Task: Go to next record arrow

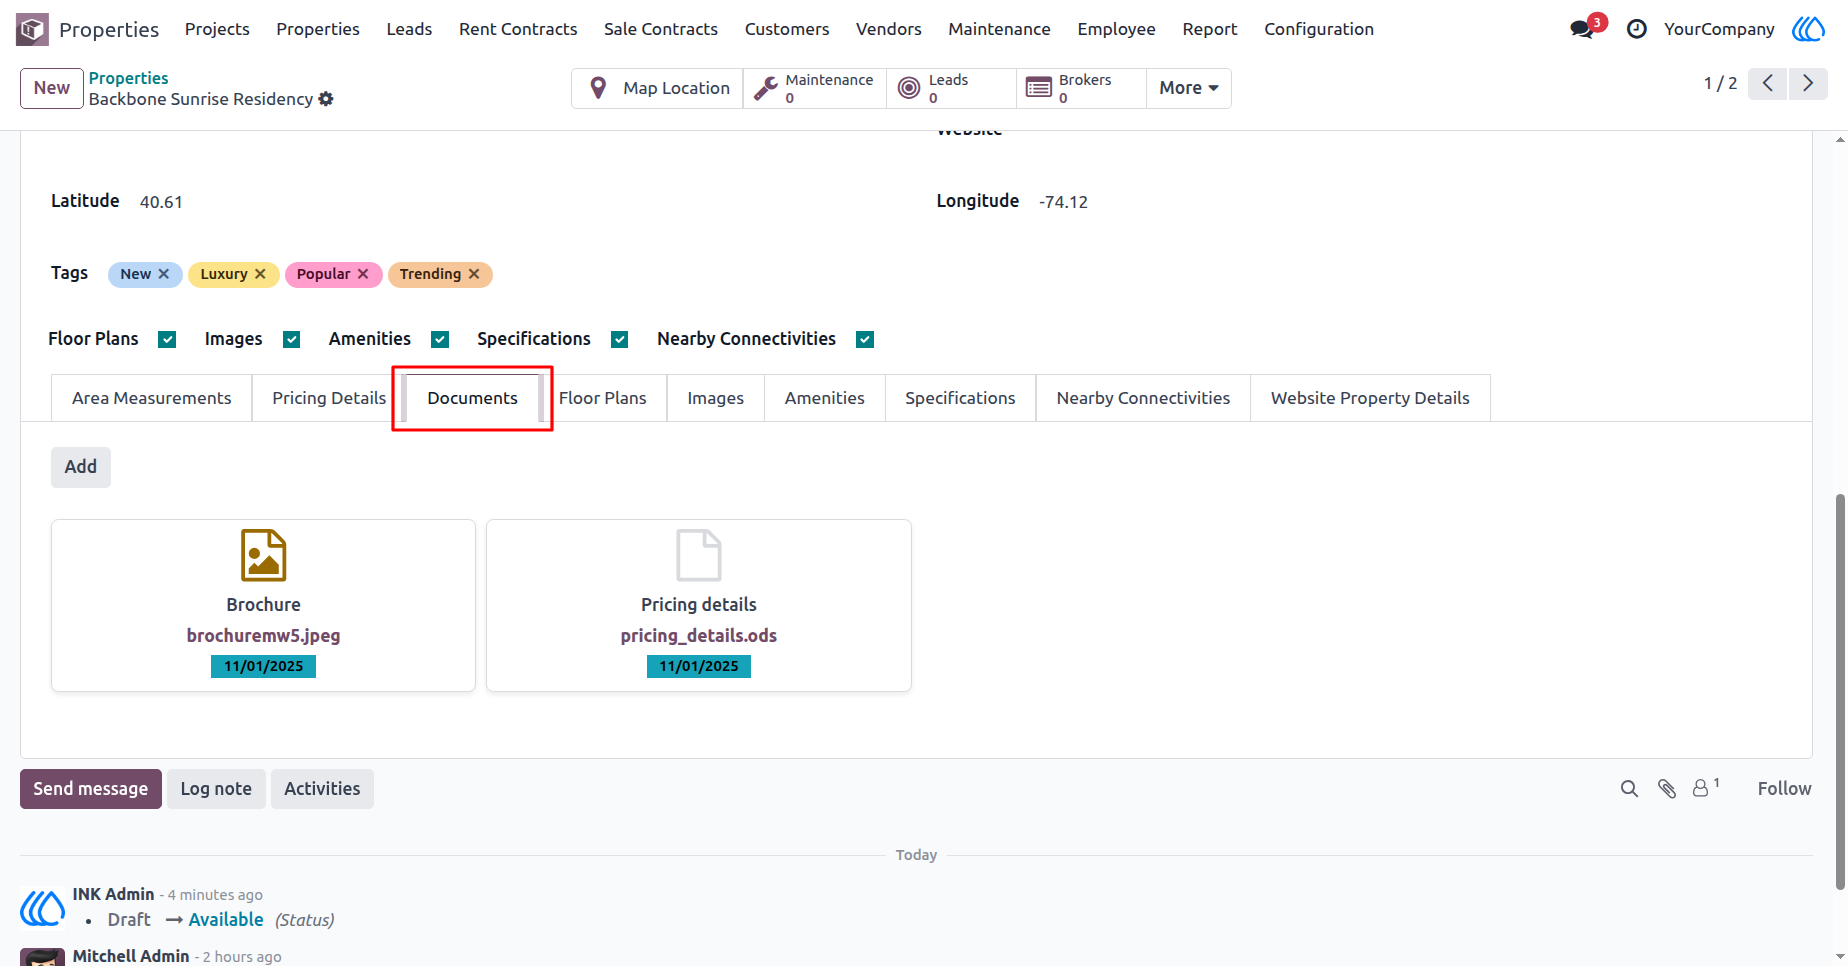Action: click(x=1808, y=83)
